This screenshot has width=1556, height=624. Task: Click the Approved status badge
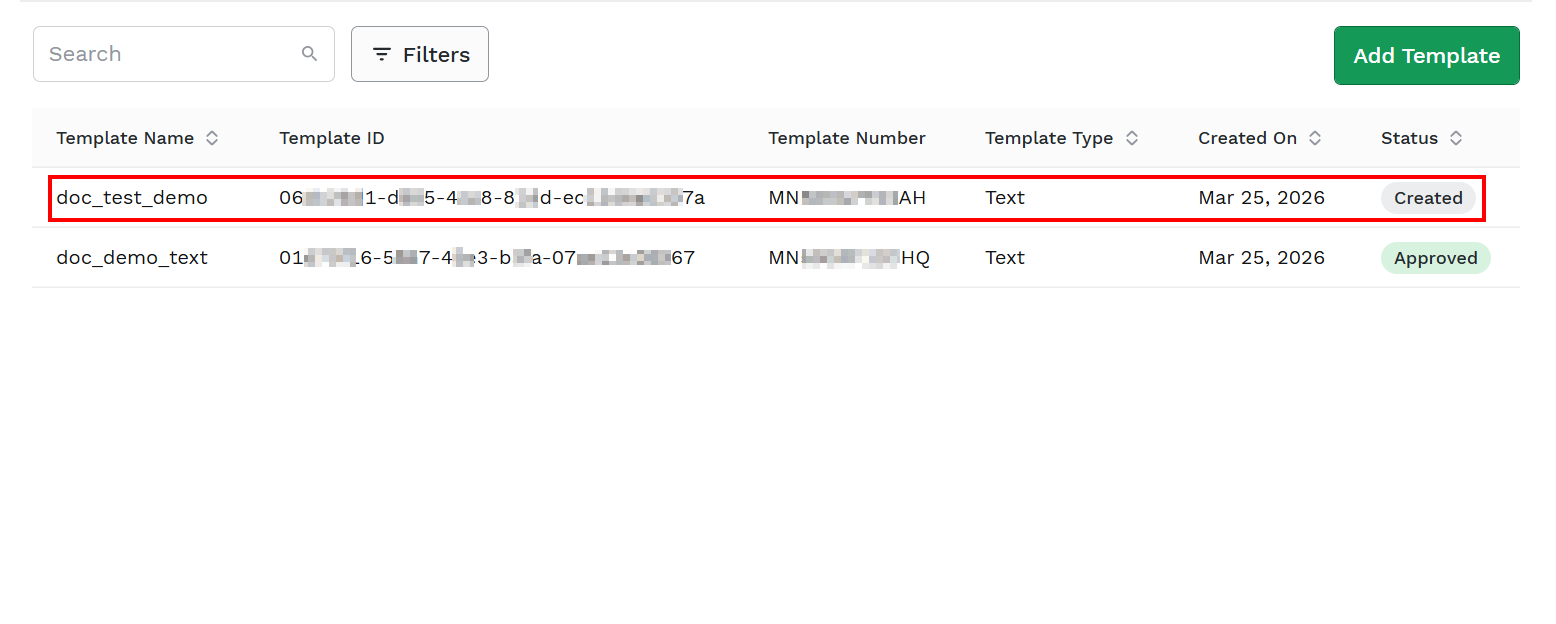click(x=1436, y=258)
